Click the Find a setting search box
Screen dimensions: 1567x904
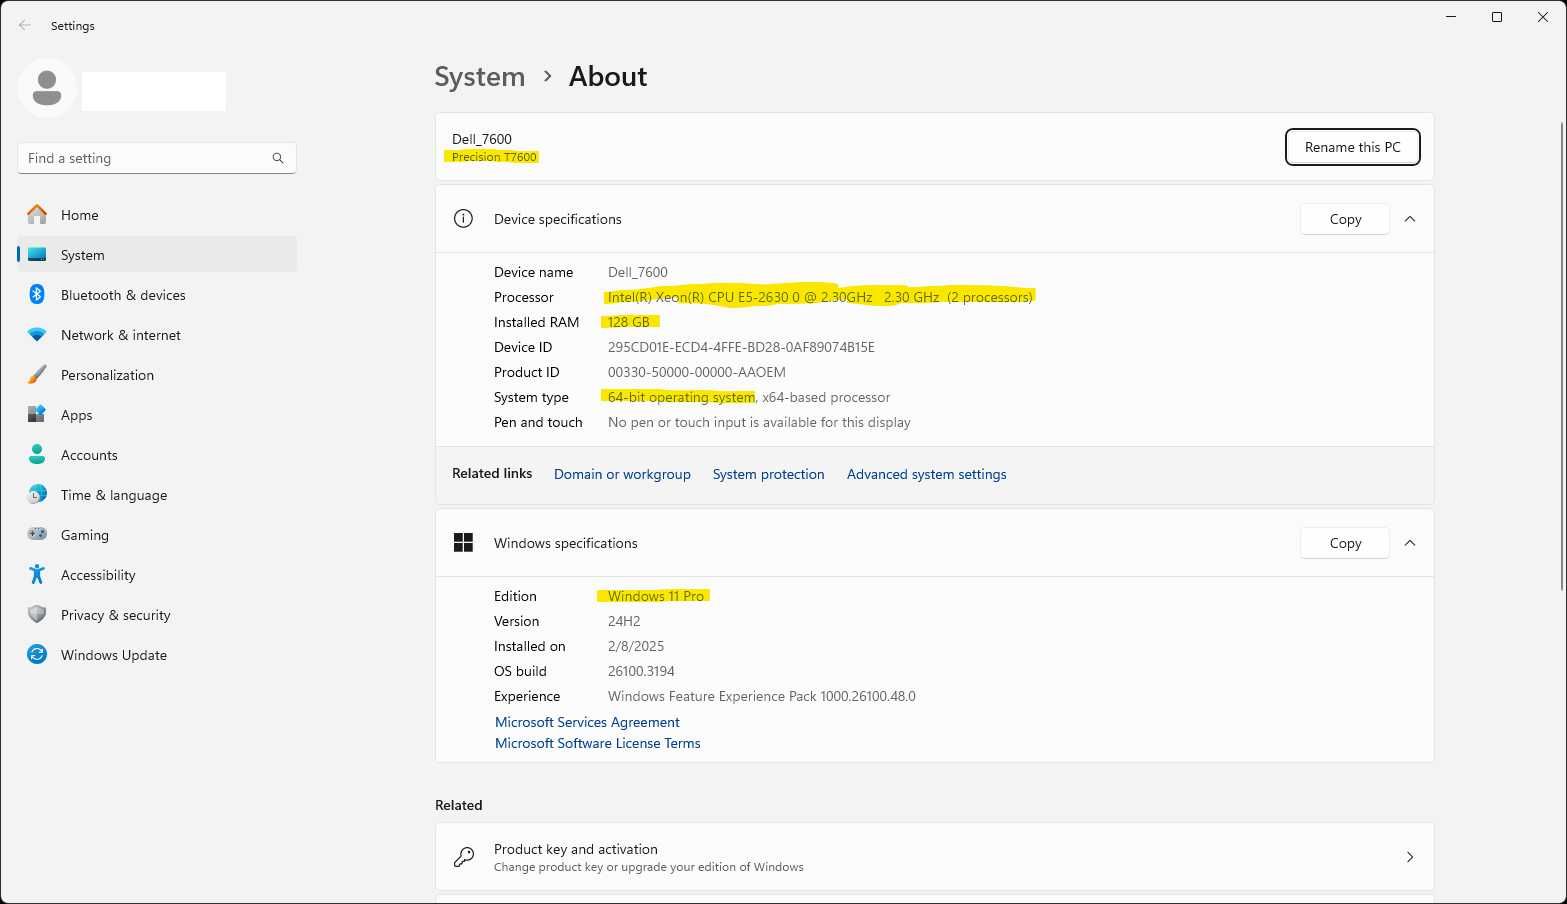(157, 158)
